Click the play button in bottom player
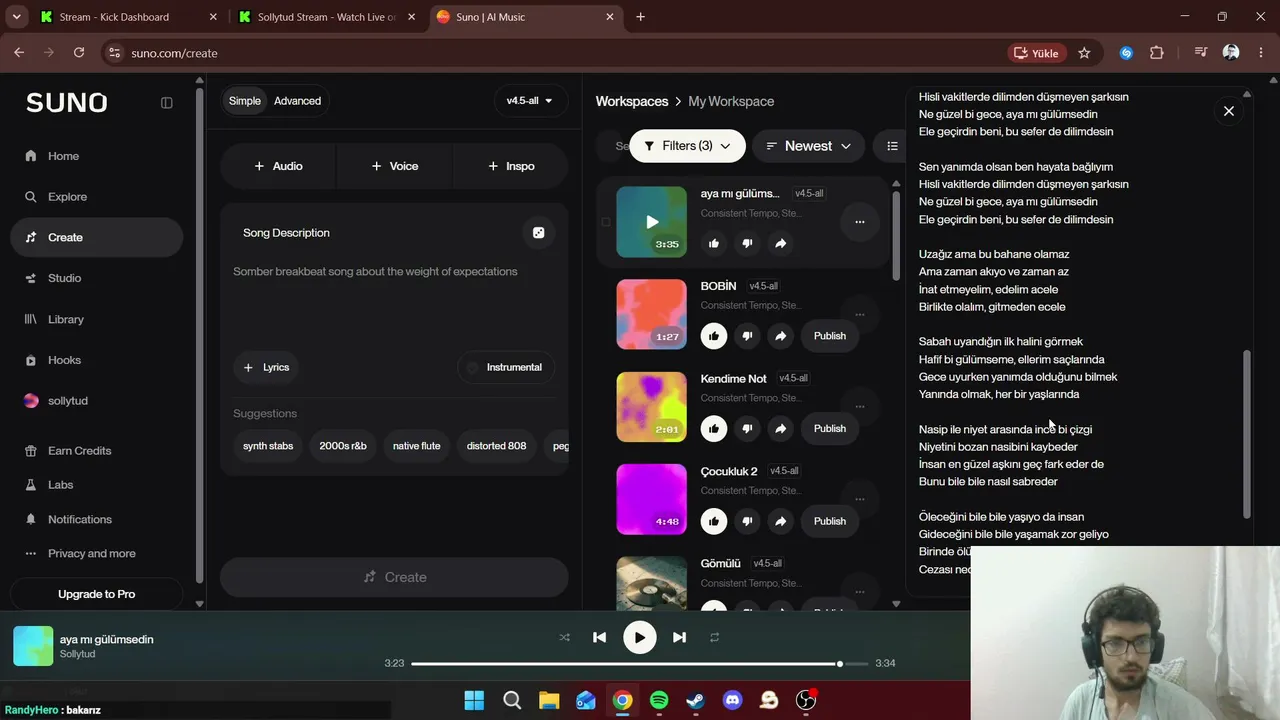This screenshot has width=1280, height=720. point(639,637)
